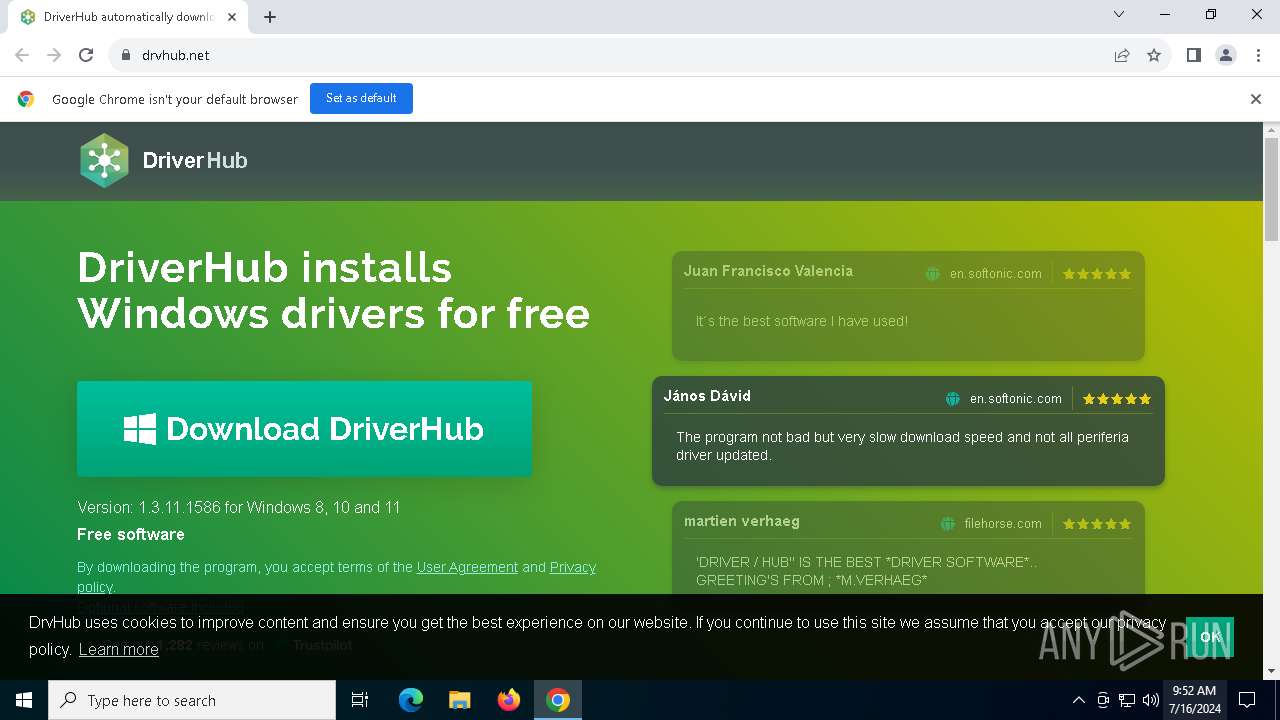Click the DriverHub logo icon
The width and height of the screenshot is (1280, 720).
[x=105, y=160]
